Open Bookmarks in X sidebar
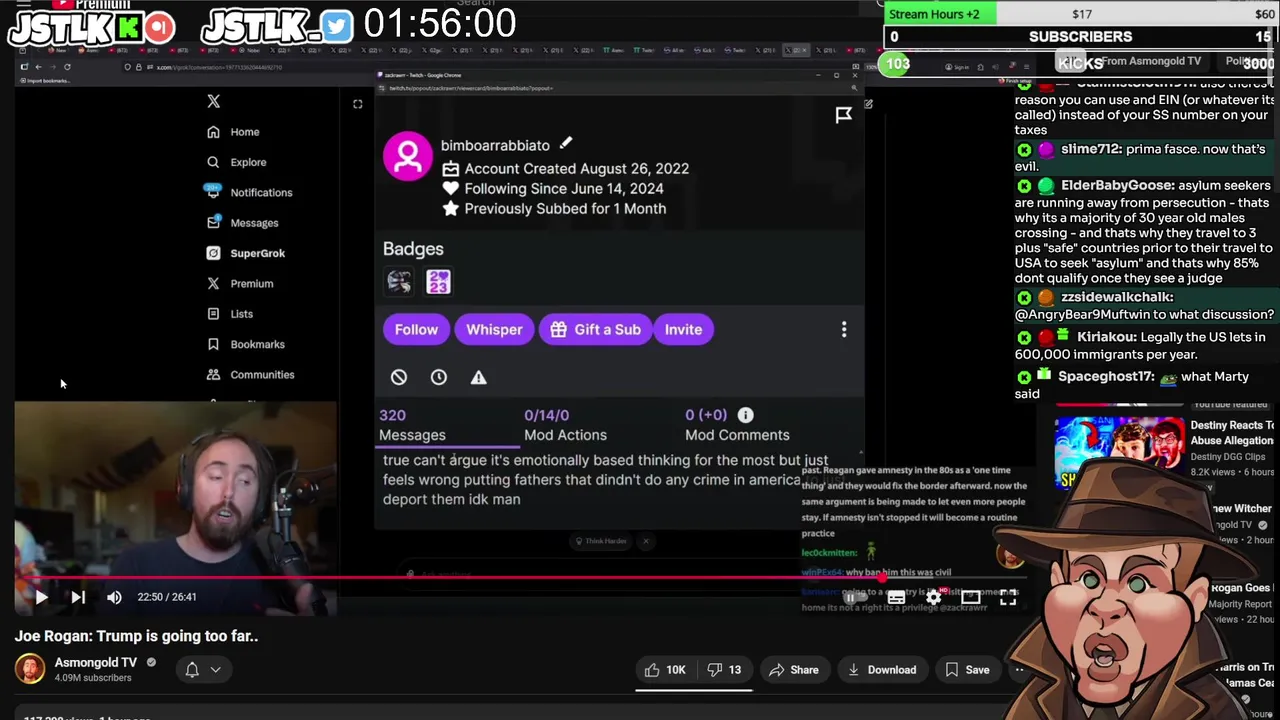Screen dimensions: 1280x720 coord(246,344)
